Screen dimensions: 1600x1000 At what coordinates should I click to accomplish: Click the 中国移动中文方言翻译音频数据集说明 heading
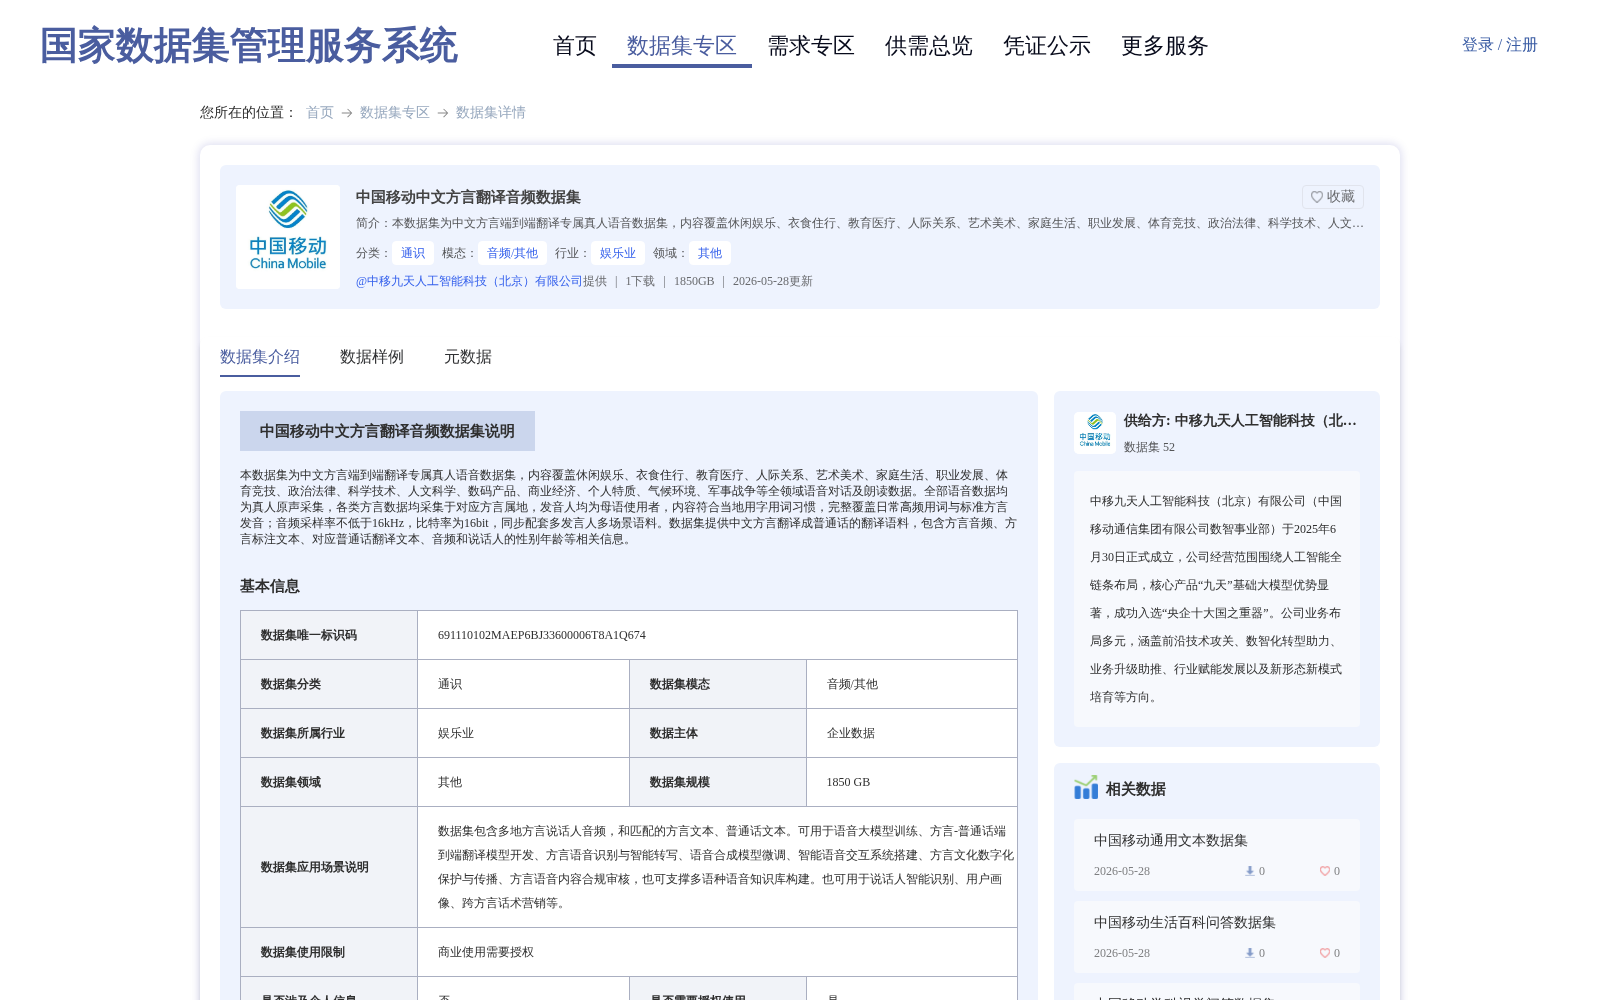coord(387,431)
